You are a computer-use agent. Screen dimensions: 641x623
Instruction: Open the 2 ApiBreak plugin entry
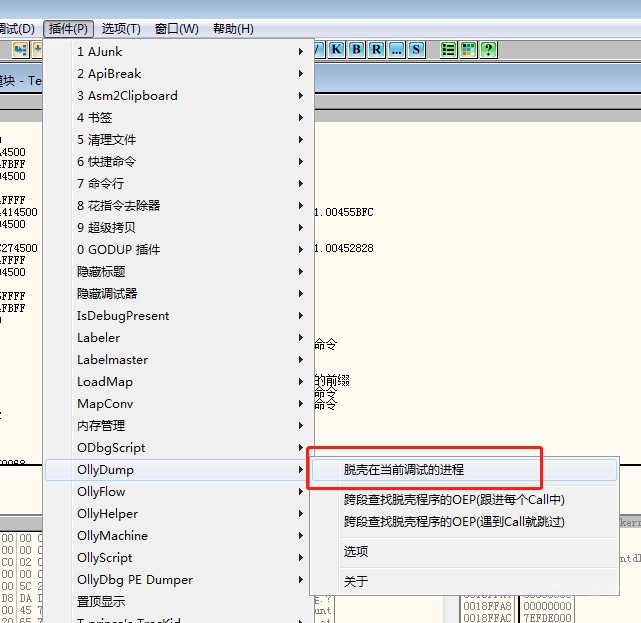(x=179, y=74)
